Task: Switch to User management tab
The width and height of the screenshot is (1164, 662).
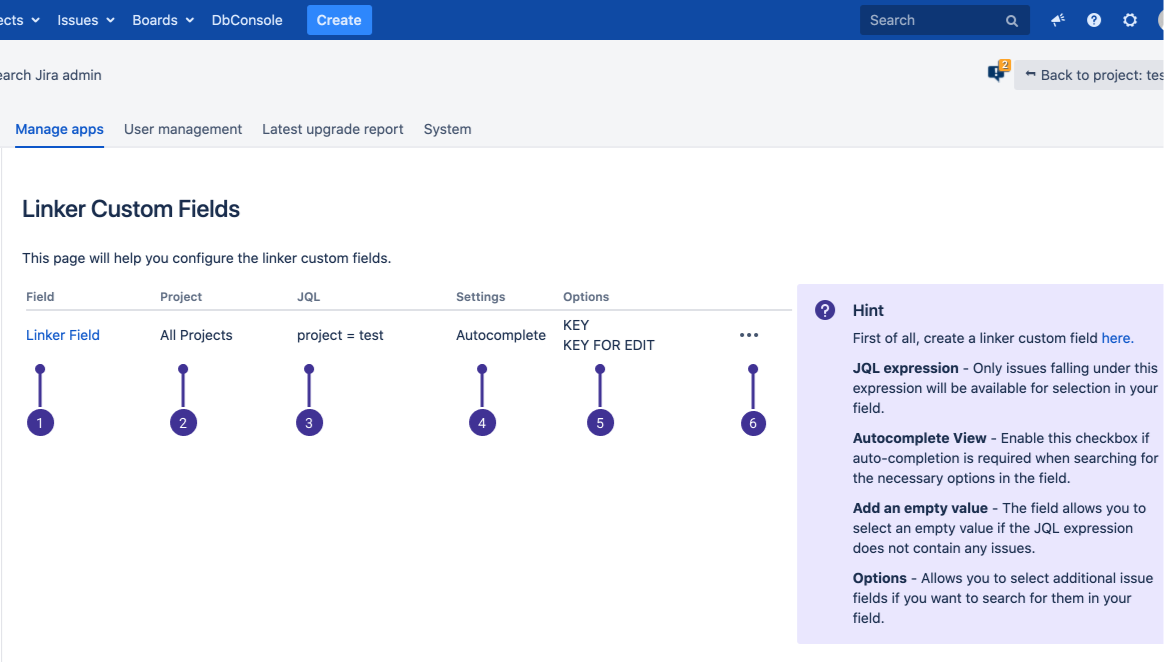Action: coord(183,129)
